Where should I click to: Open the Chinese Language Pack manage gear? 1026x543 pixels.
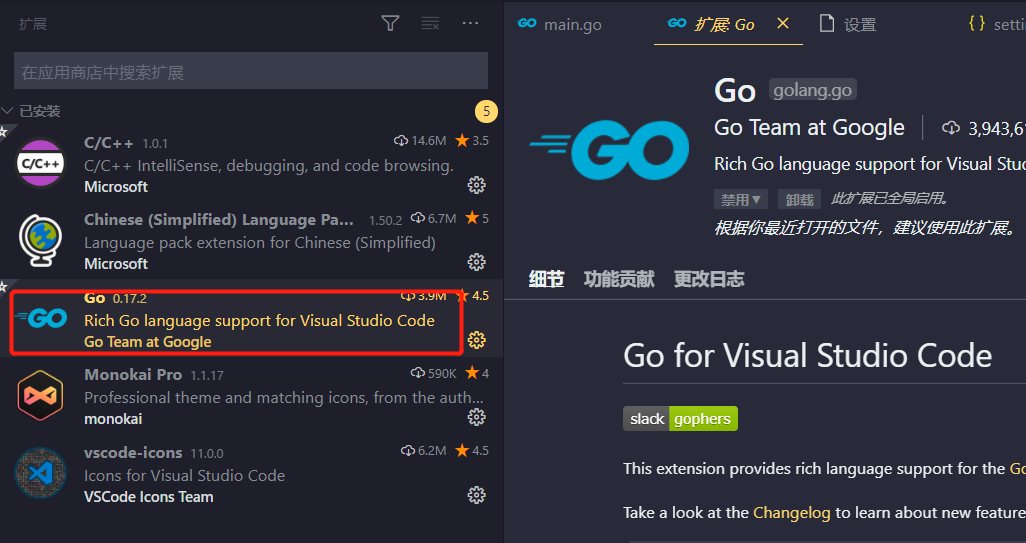[x=476, y=262]
